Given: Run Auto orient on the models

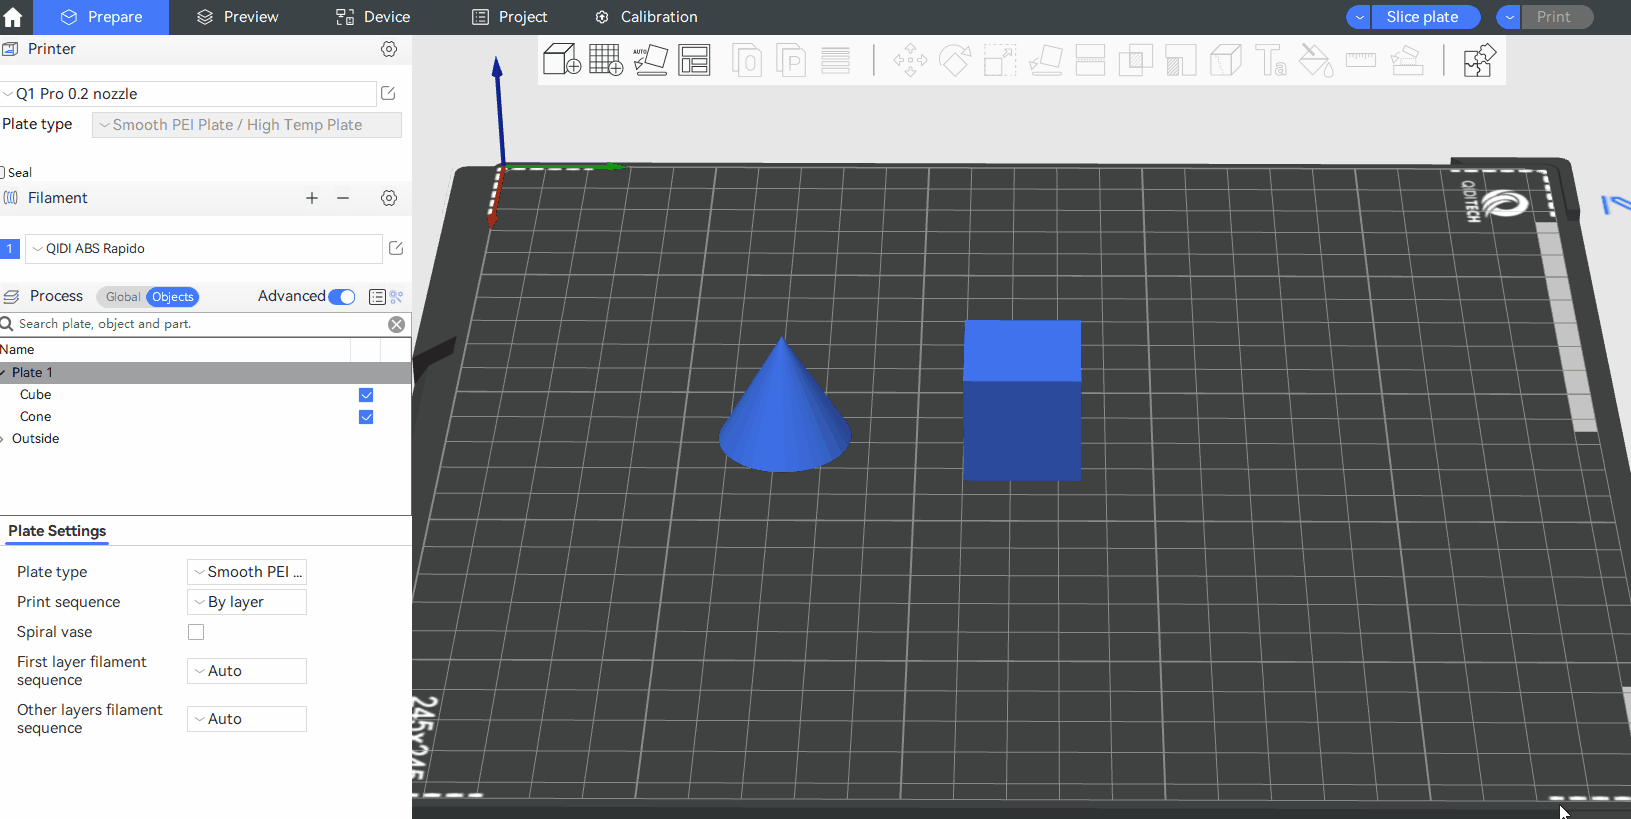Looking at the screenshot, I should coord(650,60).
